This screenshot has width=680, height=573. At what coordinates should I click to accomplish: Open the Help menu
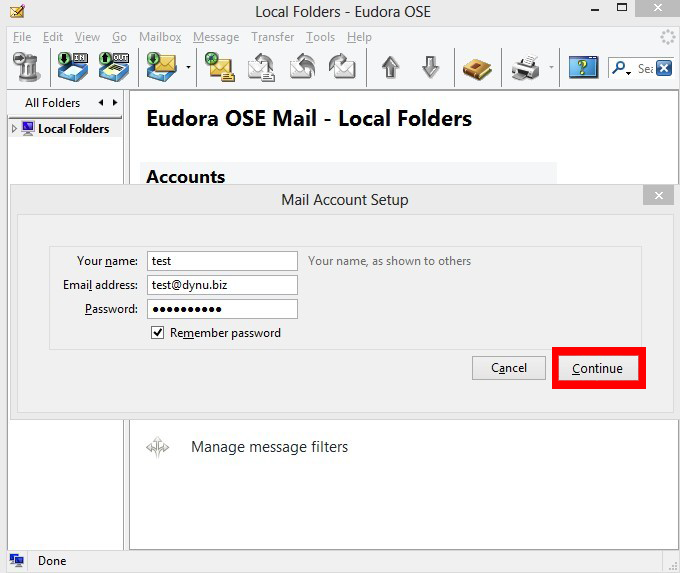(x=359, y=37)
